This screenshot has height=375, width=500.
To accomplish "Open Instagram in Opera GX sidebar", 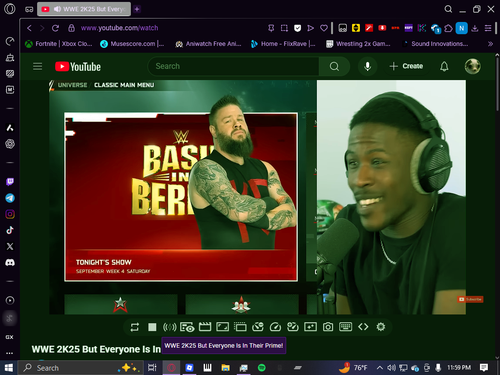I will coord(10,214).
